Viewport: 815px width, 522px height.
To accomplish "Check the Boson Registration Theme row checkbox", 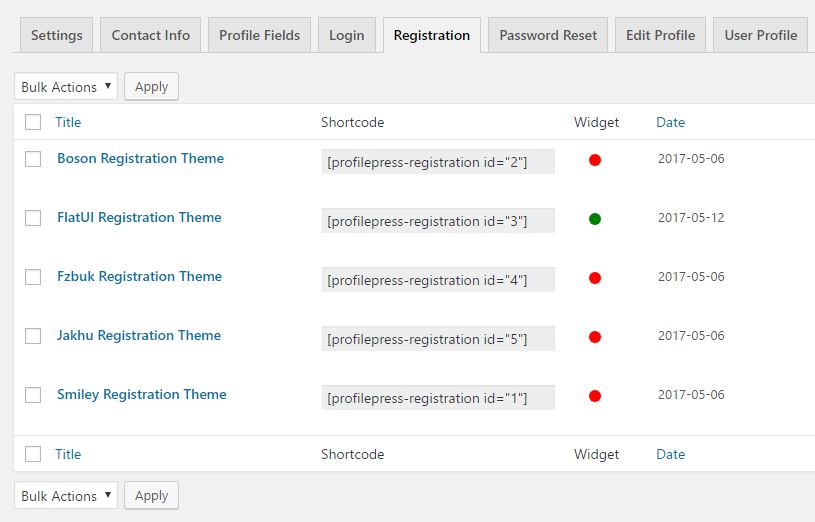I will pyautogui.click(x=33, y=159).
